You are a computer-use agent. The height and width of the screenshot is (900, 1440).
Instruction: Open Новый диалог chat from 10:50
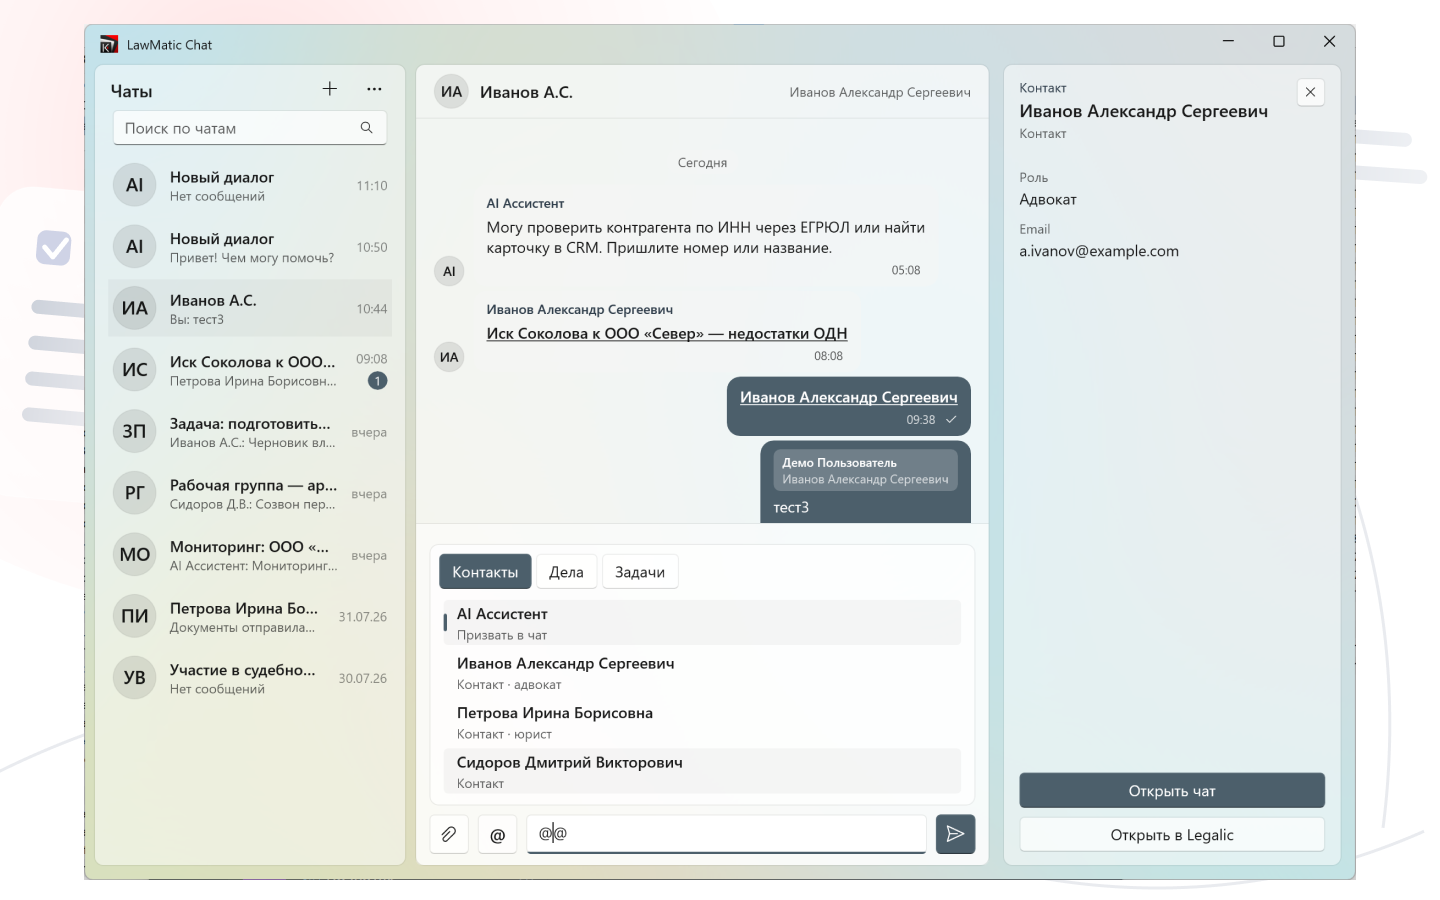pos(250,247)
